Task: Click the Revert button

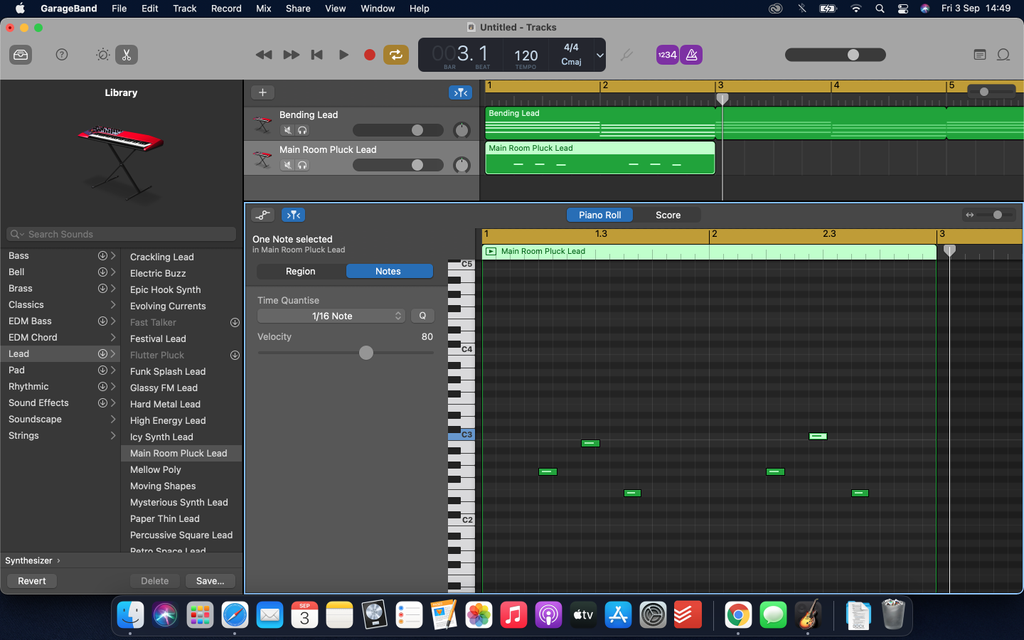Action: click(x=32, y=581)
